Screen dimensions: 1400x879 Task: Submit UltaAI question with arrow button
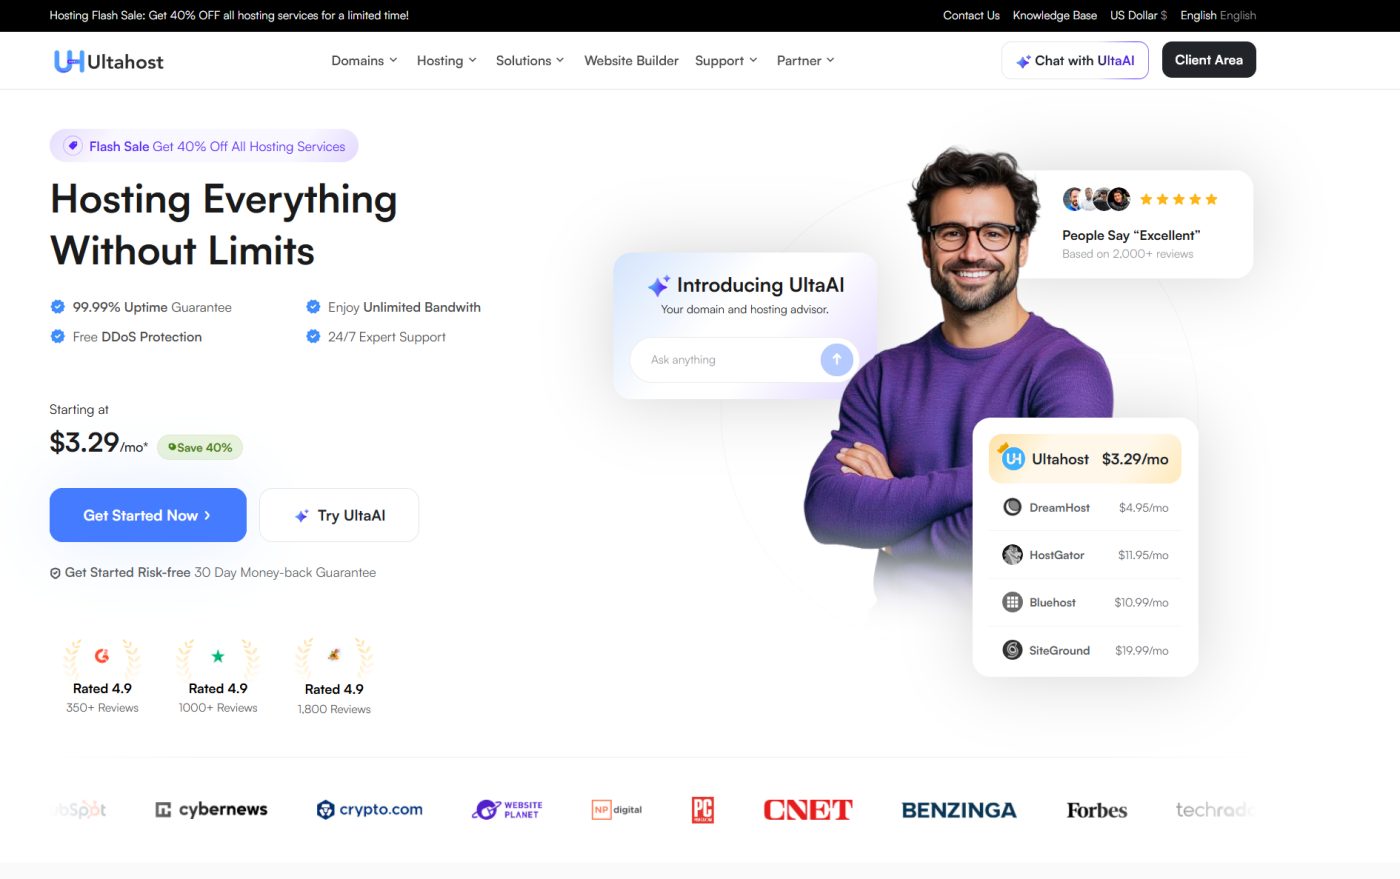pyautogui.click(x=836, y=359)
